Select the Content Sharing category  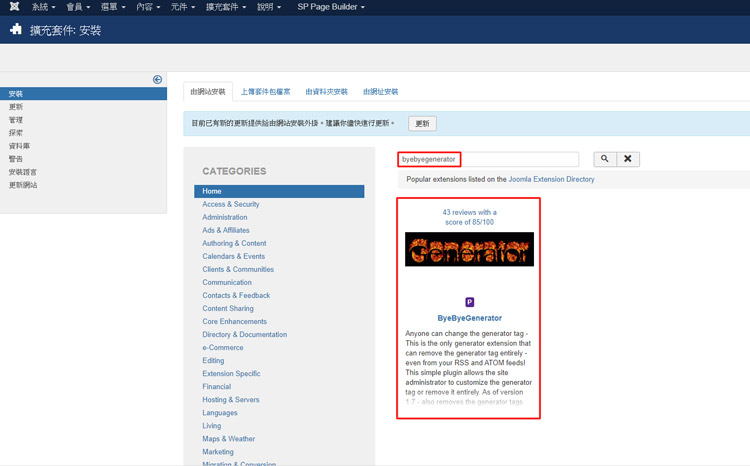228,308
